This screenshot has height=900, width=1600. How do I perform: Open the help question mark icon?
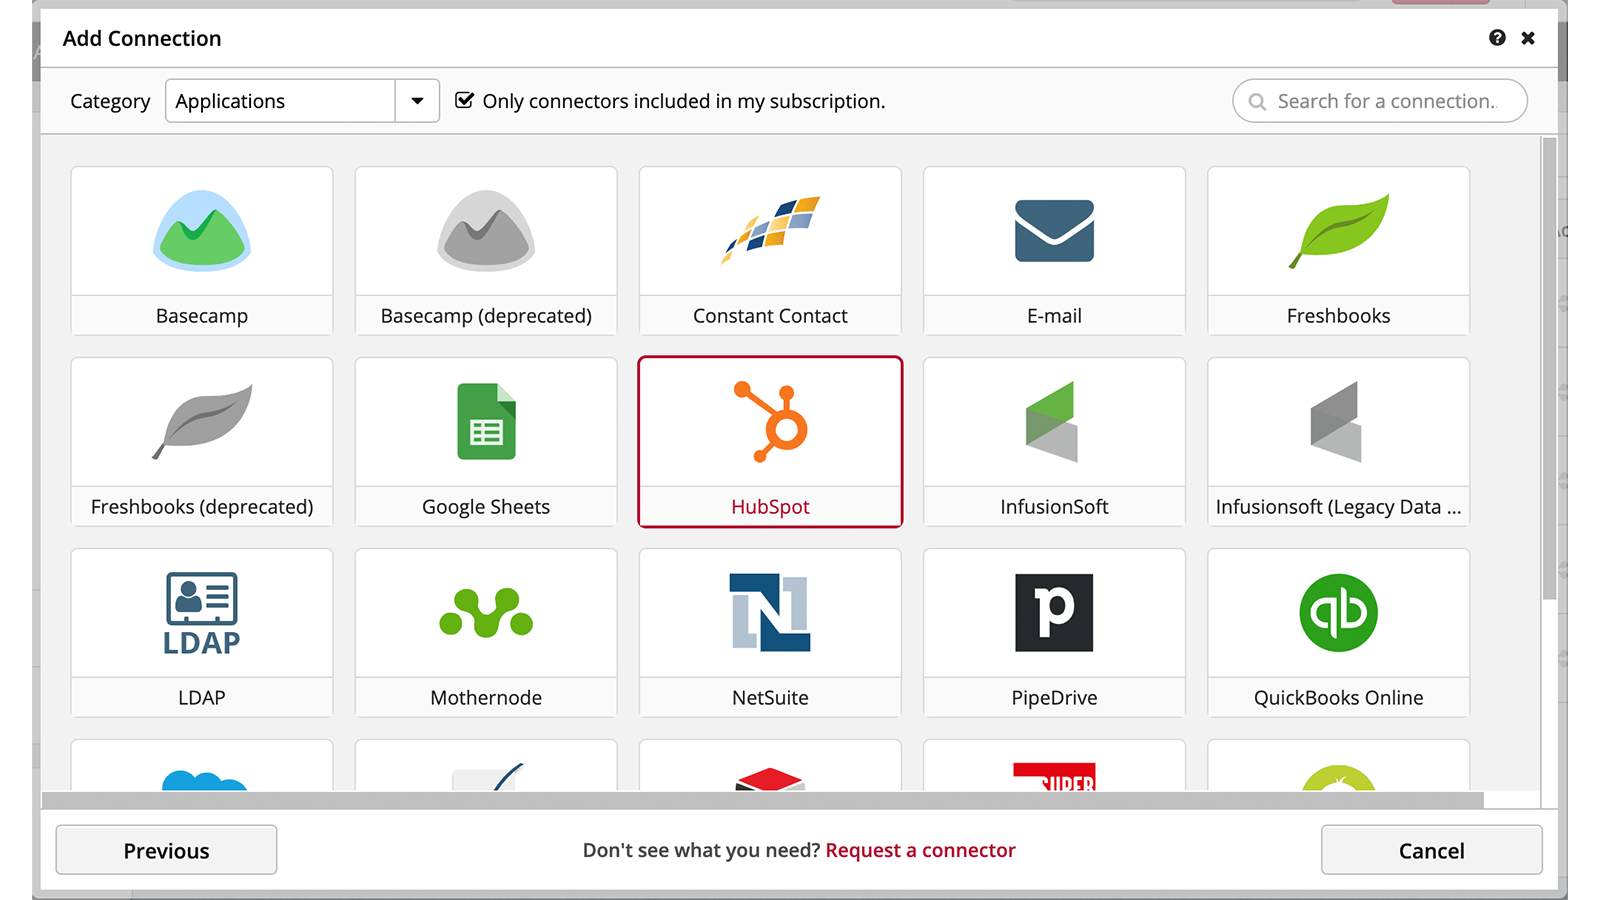1497,38
